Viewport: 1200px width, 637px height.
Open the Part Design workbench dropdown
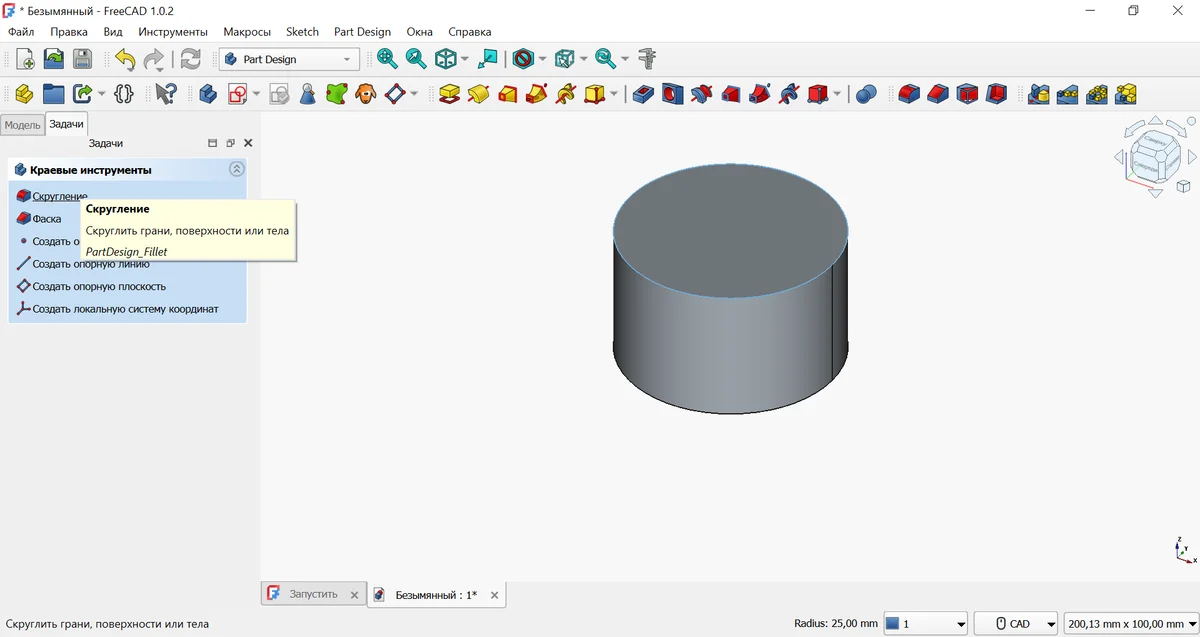click(x=289, y=59)
